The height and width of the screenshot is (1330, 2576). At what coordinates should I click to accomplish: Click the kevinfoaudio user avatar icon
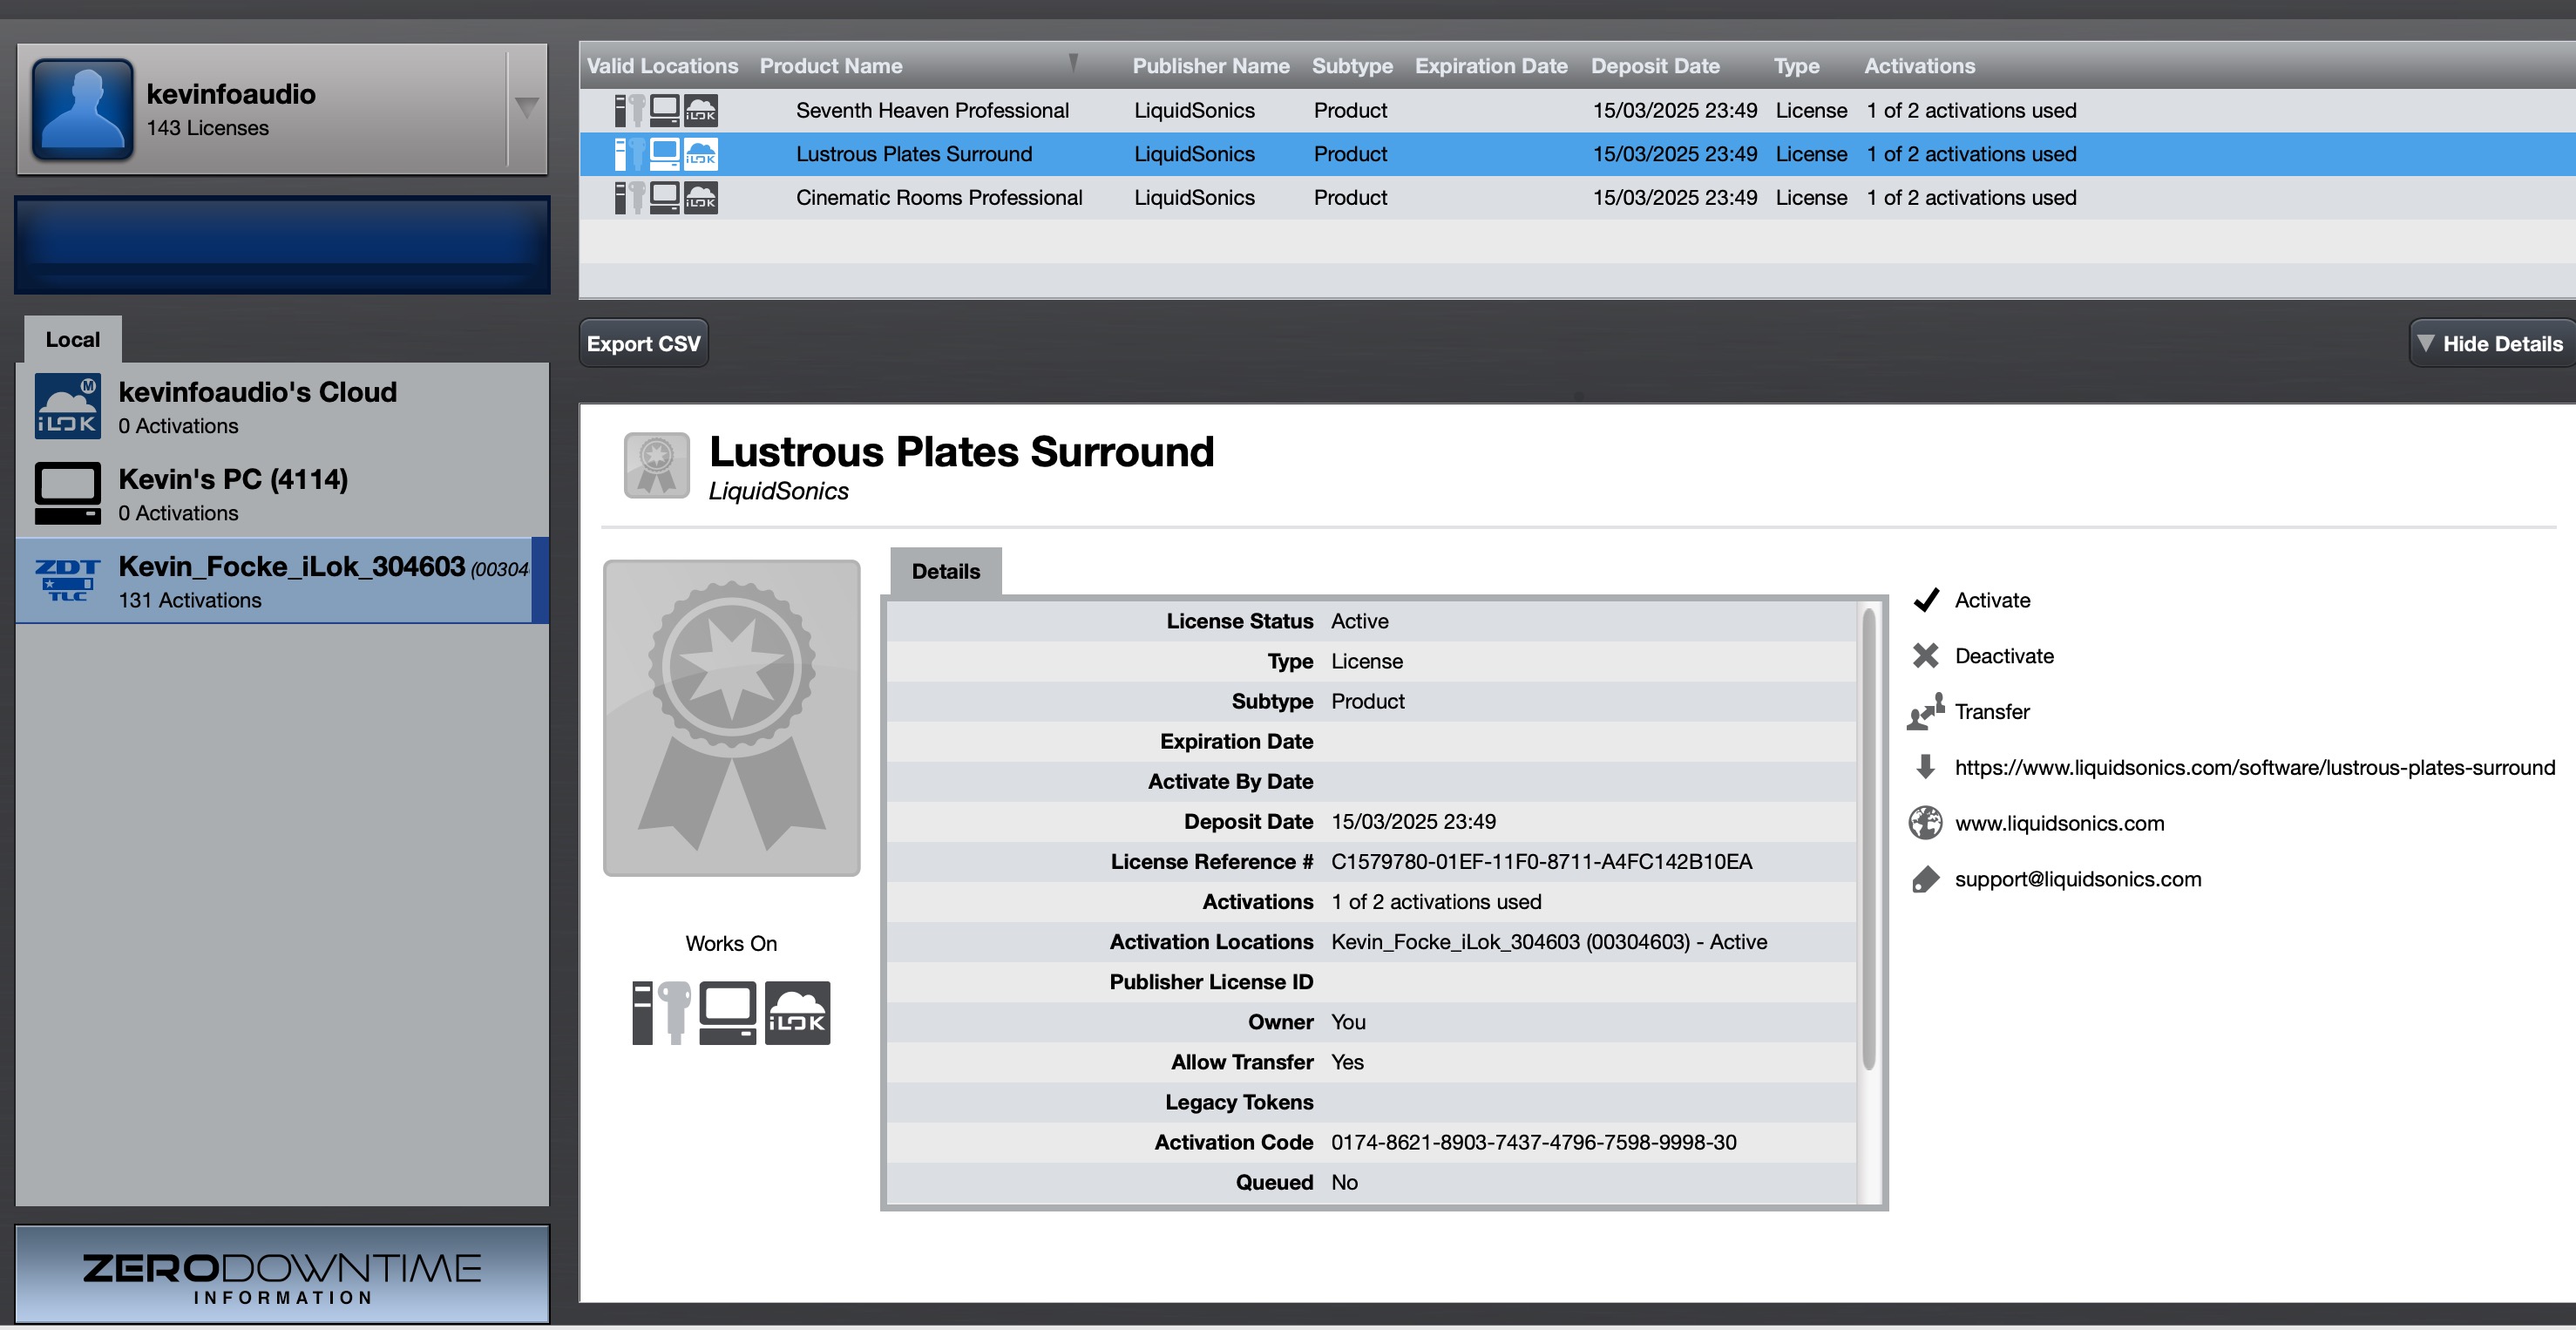tap(83, 109)
